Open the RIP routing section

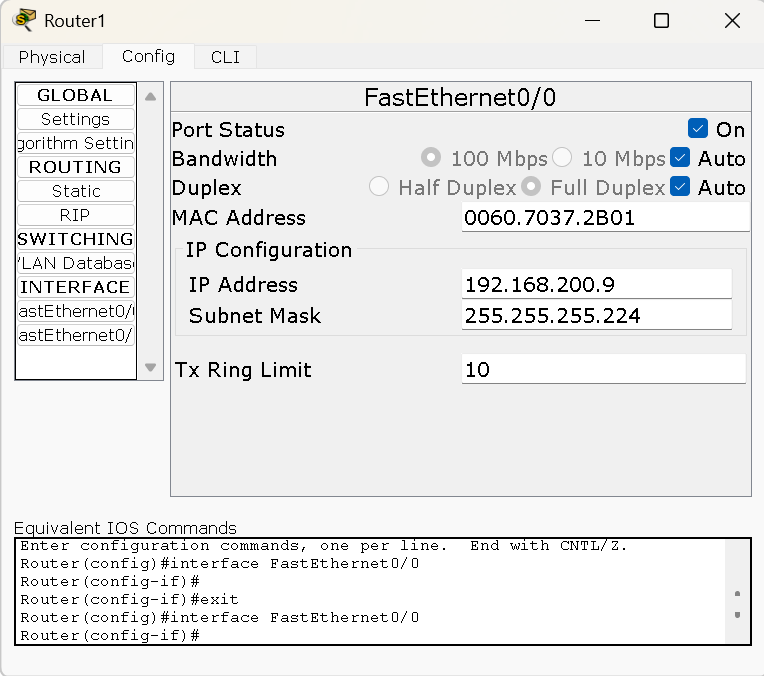76,215
